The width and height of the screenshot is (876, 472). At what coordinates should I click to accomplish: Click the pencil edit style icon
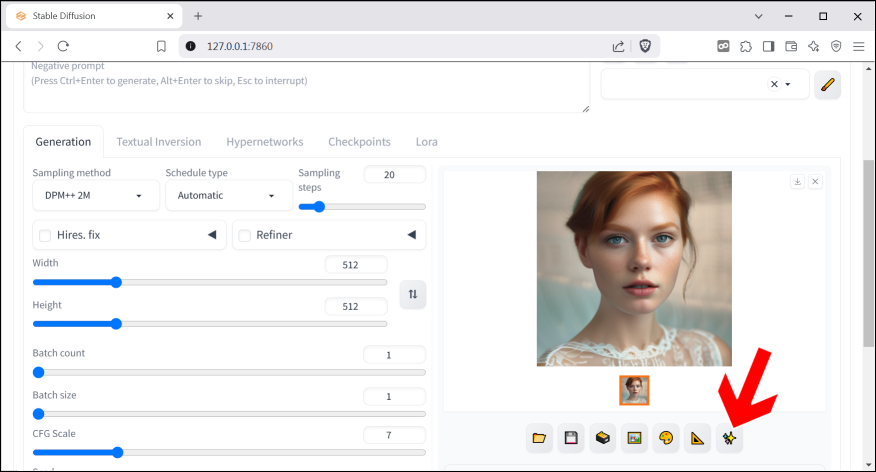[827, 85]
